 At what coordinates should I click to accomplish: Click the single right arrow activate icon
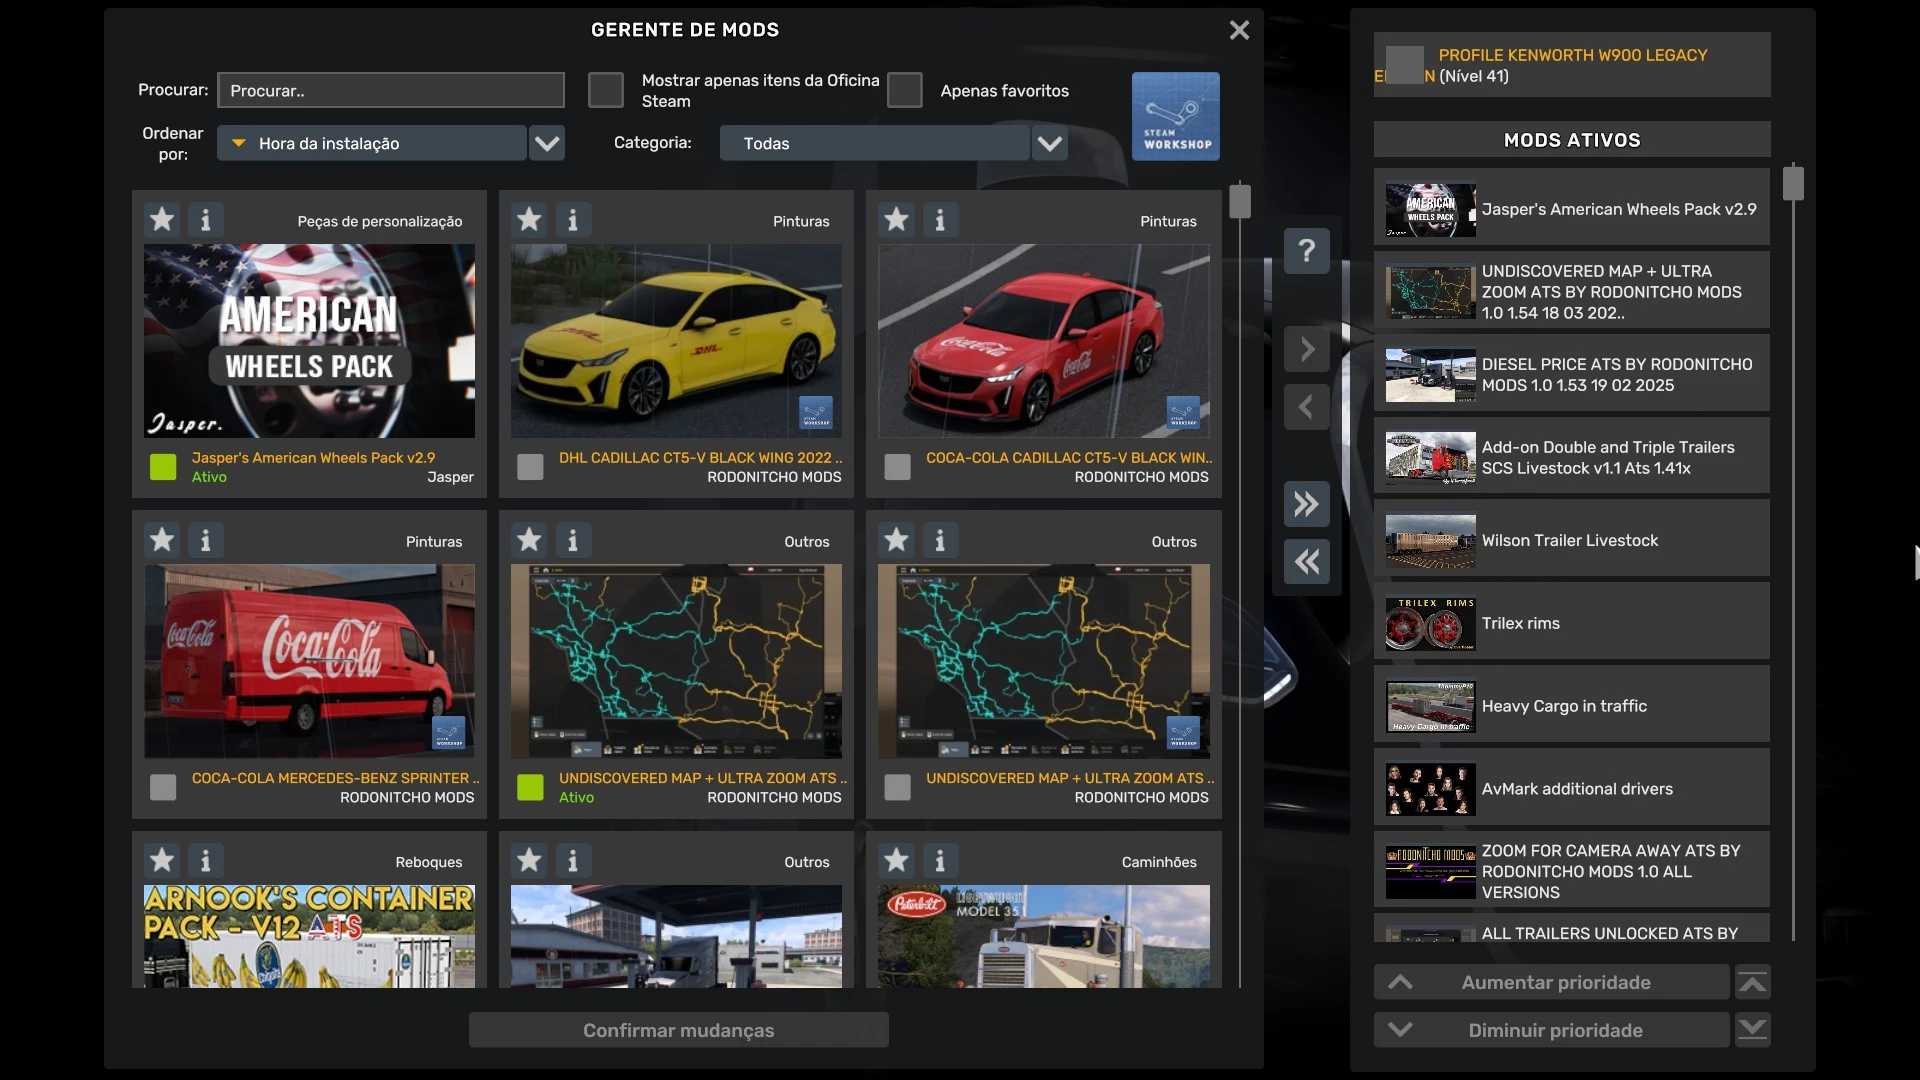click(1306, 350)
